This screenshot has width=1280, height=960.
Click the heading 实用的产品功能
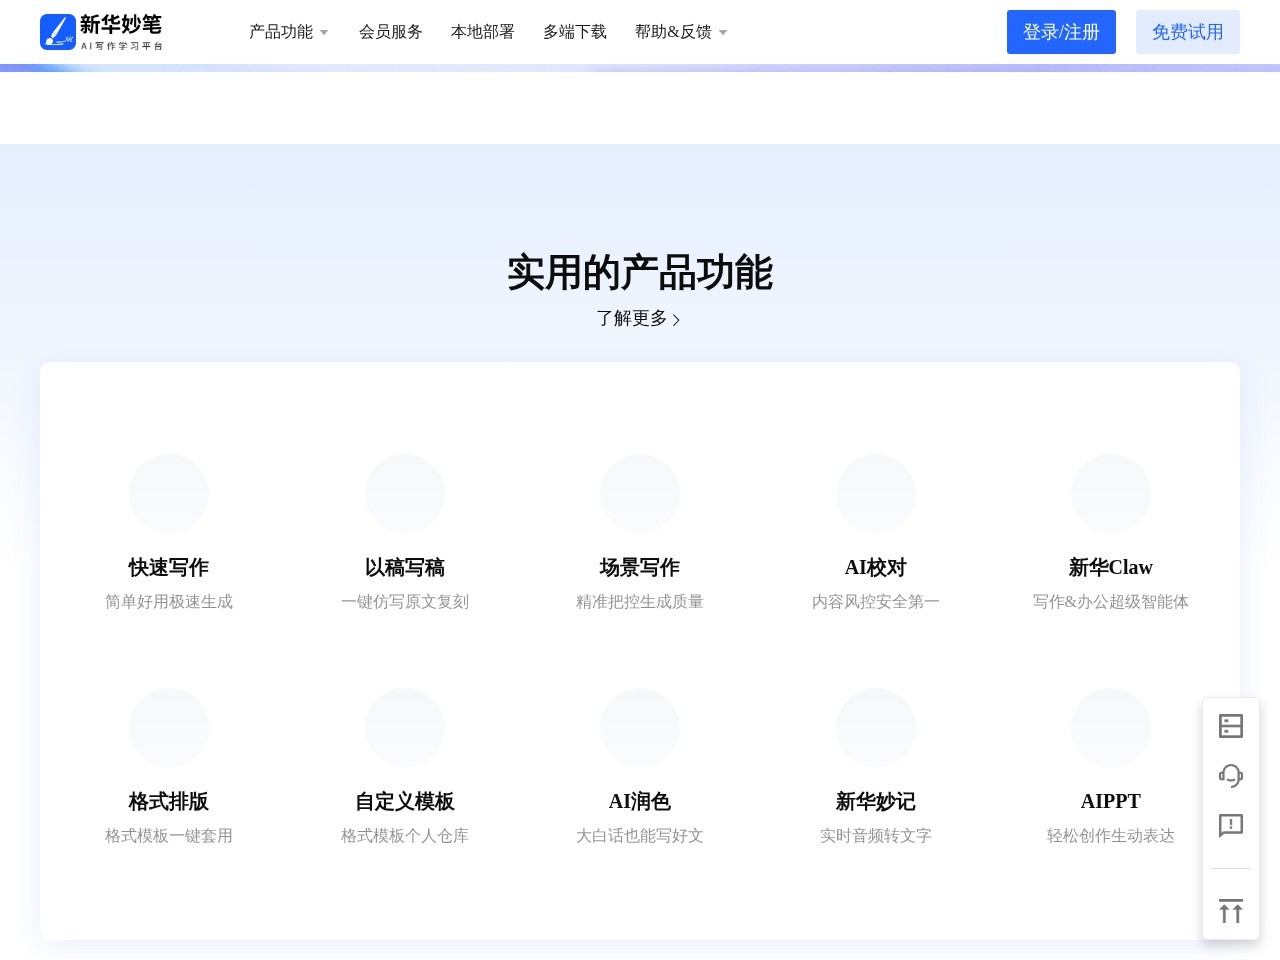[x=640, y=273]
